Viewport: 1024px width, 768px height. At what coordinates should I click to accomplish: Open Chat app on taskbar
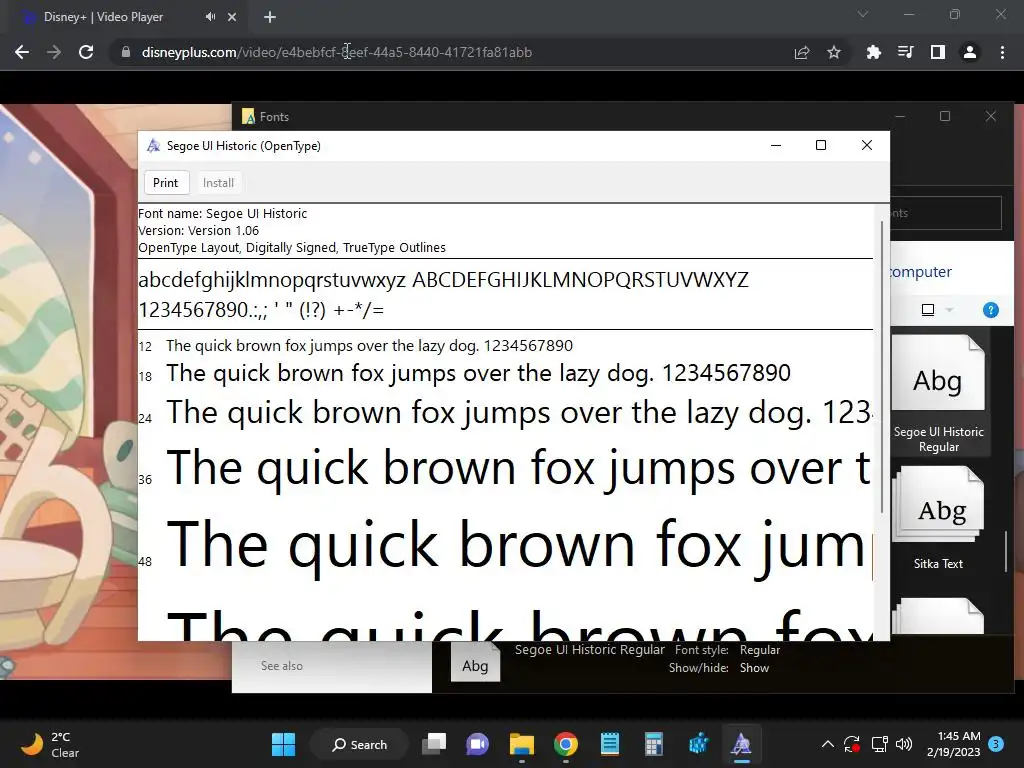pyautogui.click(x=477, y=744)
